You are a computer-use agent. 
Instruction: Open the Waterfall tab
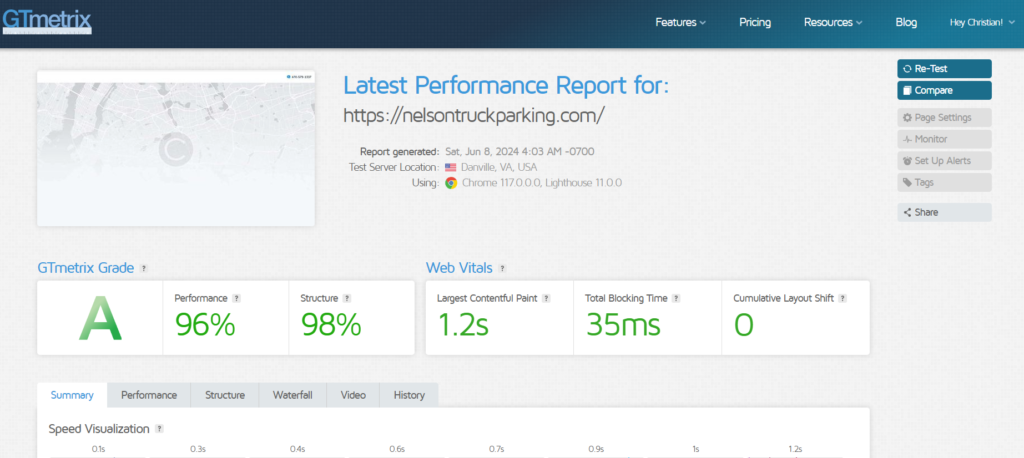293,395
